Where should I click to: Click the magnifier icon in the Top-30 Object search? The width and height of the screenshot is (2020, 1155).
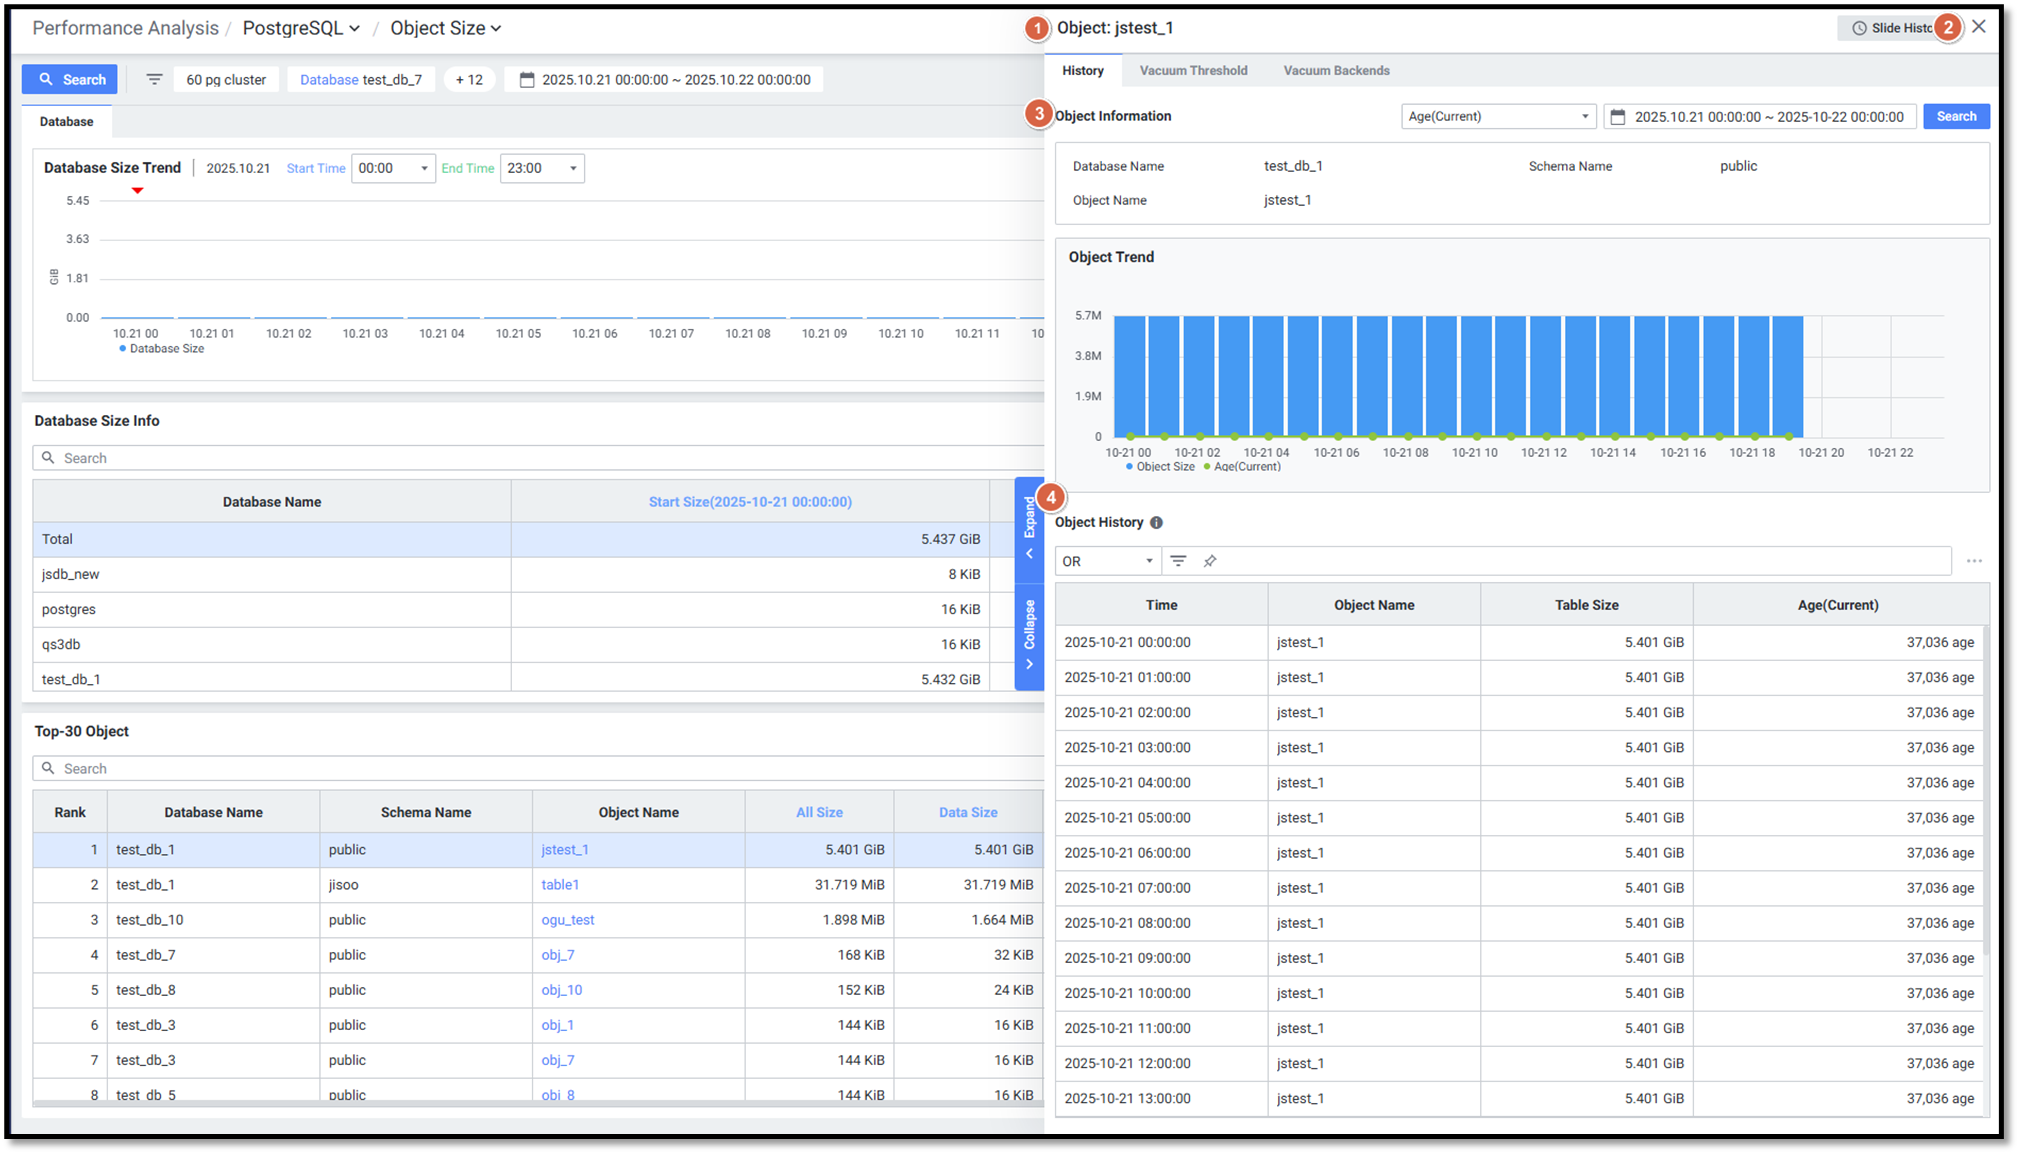(48, 768)
